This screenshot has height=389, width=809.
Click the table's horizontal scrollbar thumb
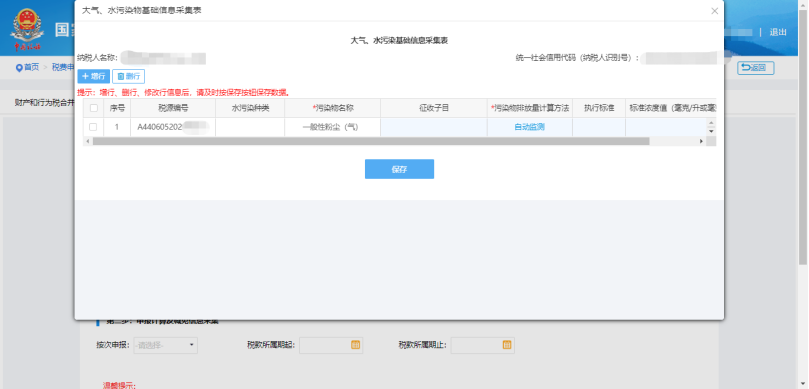(370, 141)
